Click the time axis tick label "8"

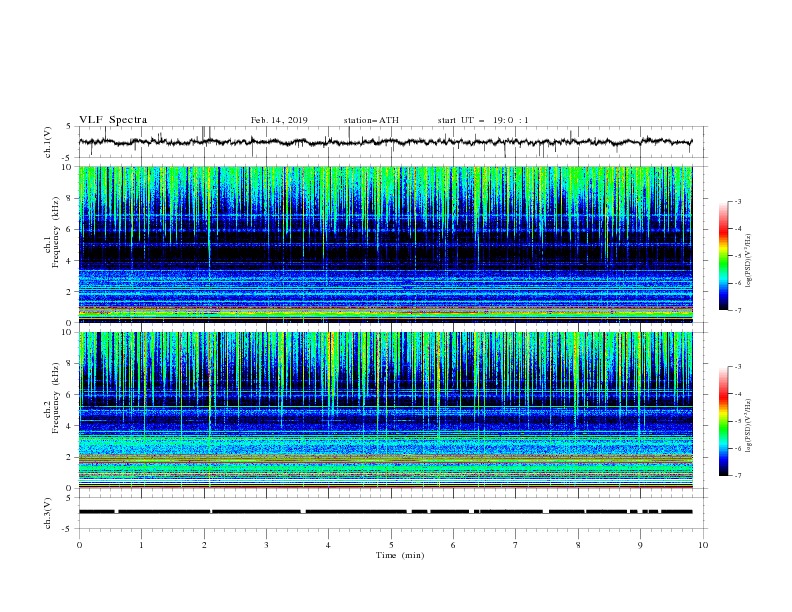(578, 545)
